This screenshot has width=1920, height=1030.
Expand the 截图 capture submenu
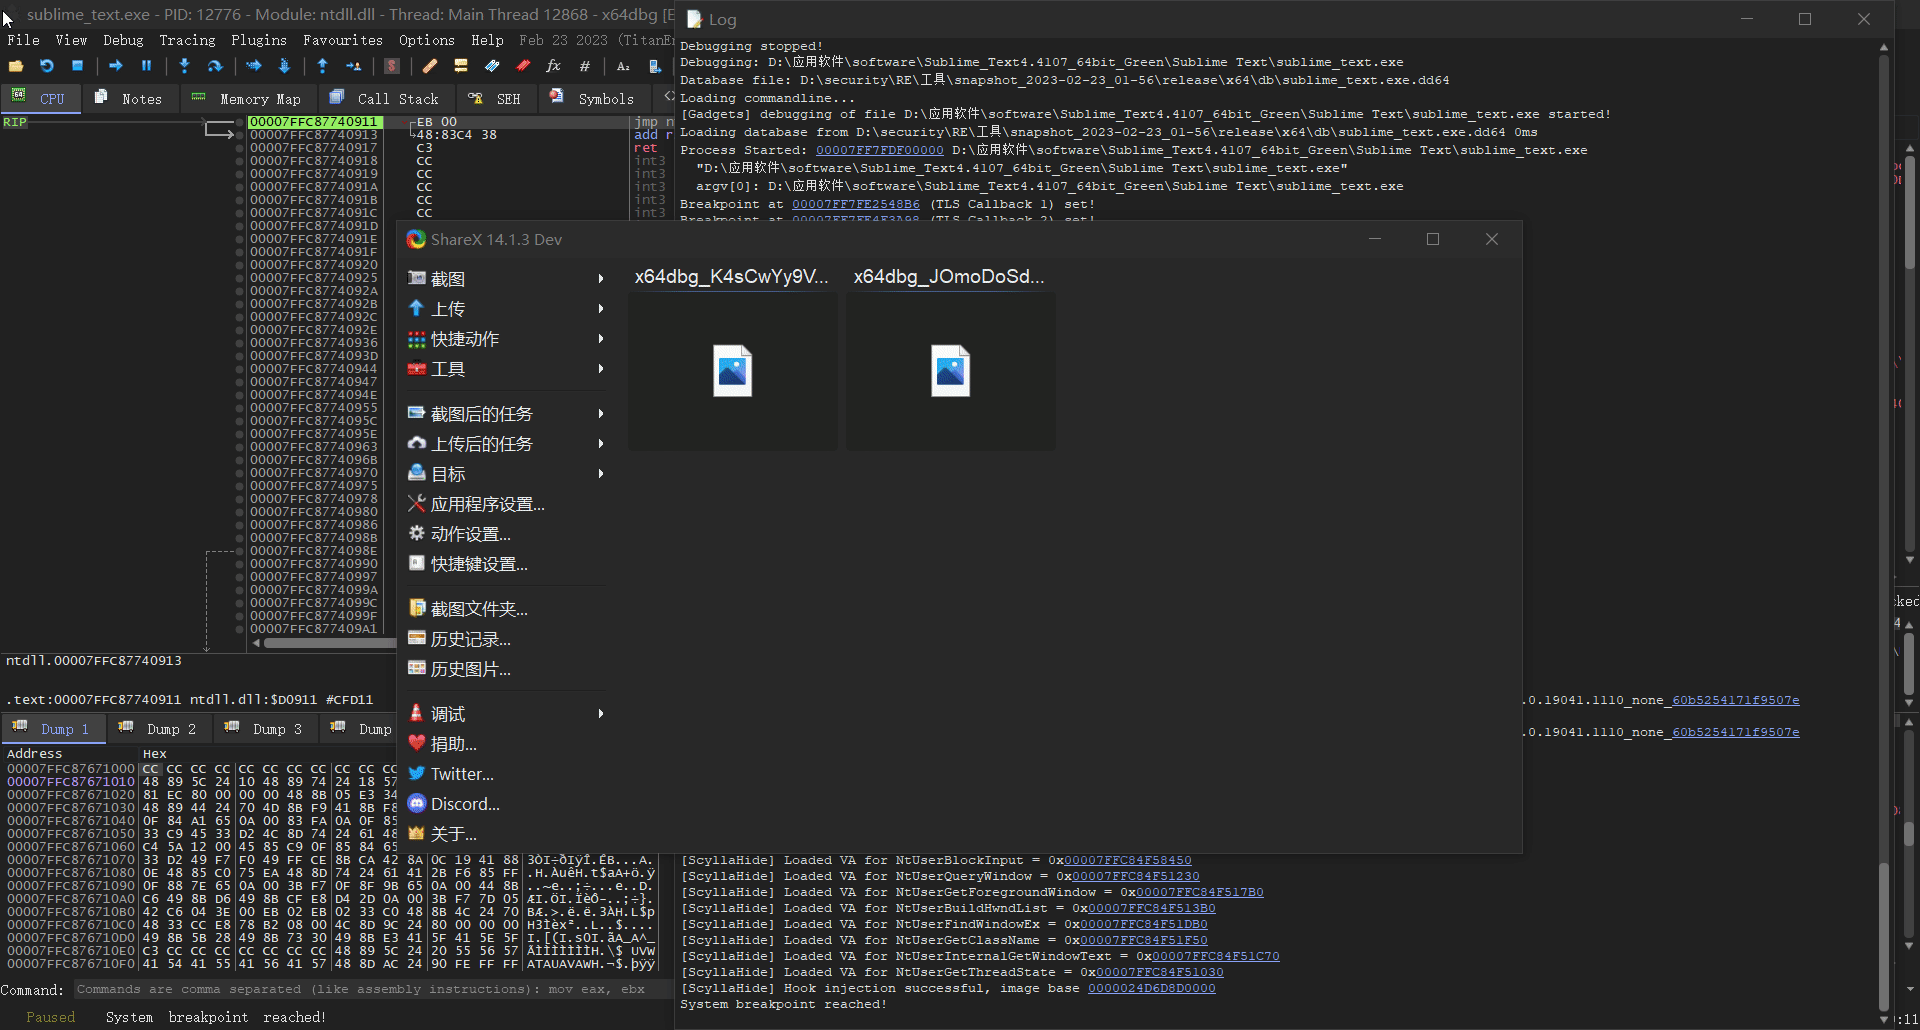point(506,279)
